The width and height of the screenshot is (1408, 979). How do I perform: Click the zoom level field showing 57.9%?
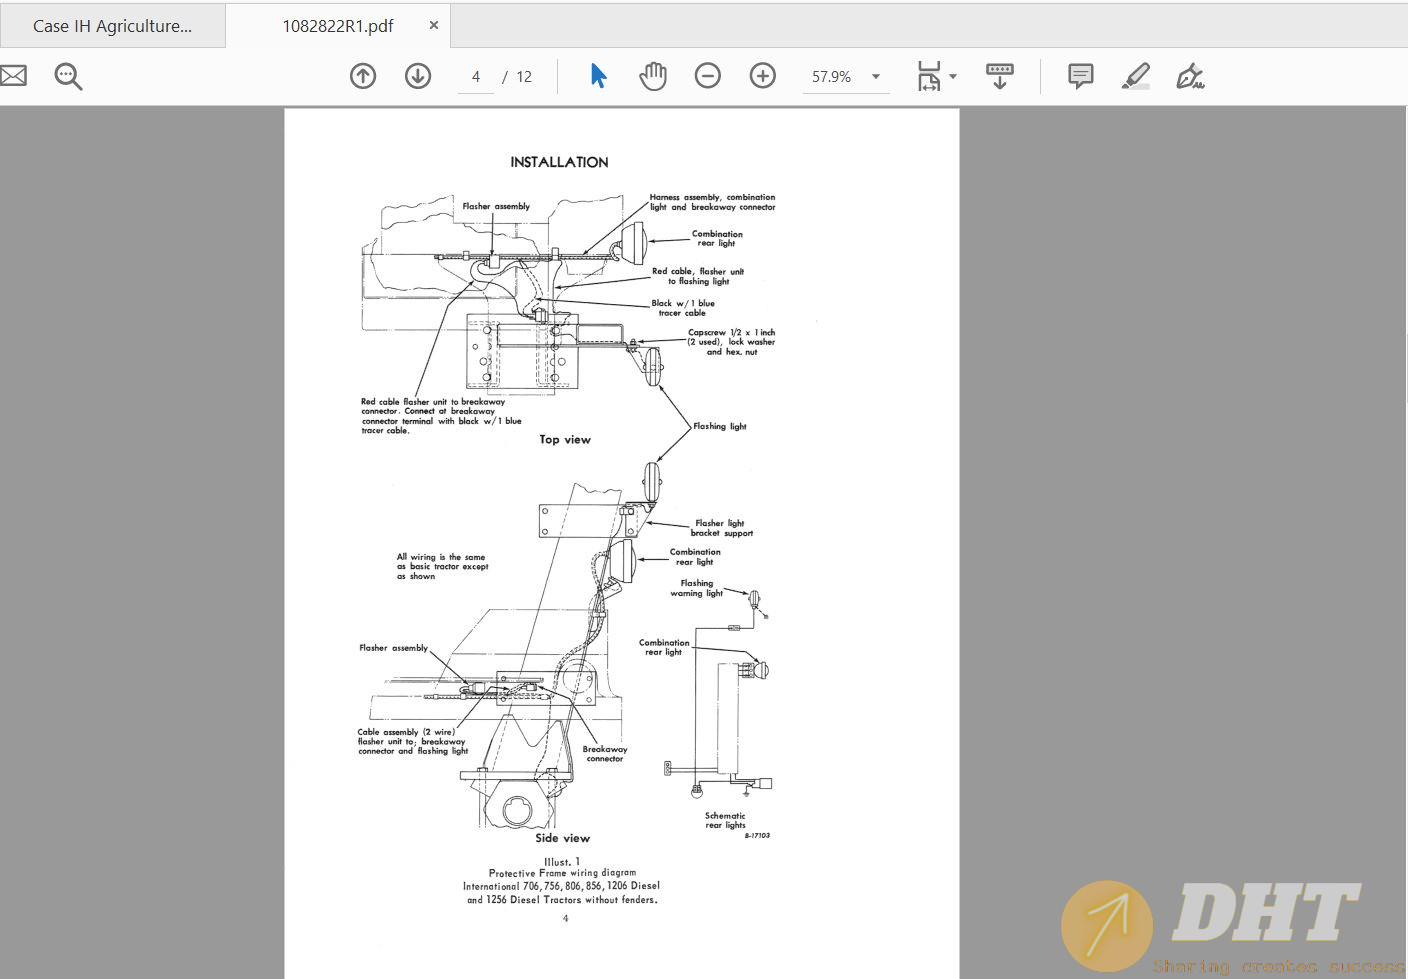832,77
